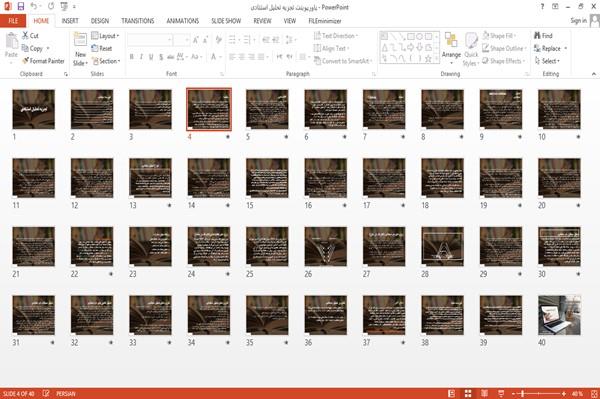Open the FILE tab
This screenshot has width=600, height=399.
pos(13,21)
